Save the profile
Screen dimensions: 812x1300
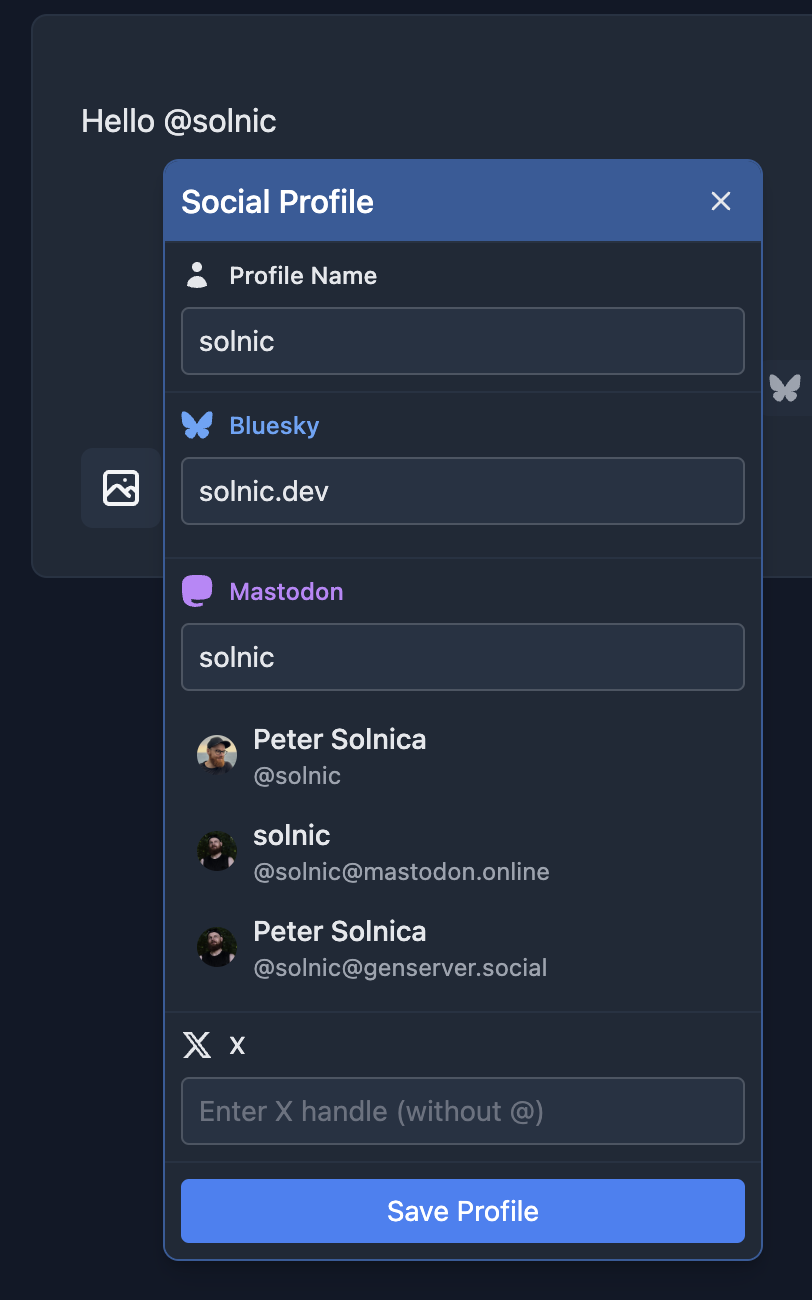(462, 1211)
